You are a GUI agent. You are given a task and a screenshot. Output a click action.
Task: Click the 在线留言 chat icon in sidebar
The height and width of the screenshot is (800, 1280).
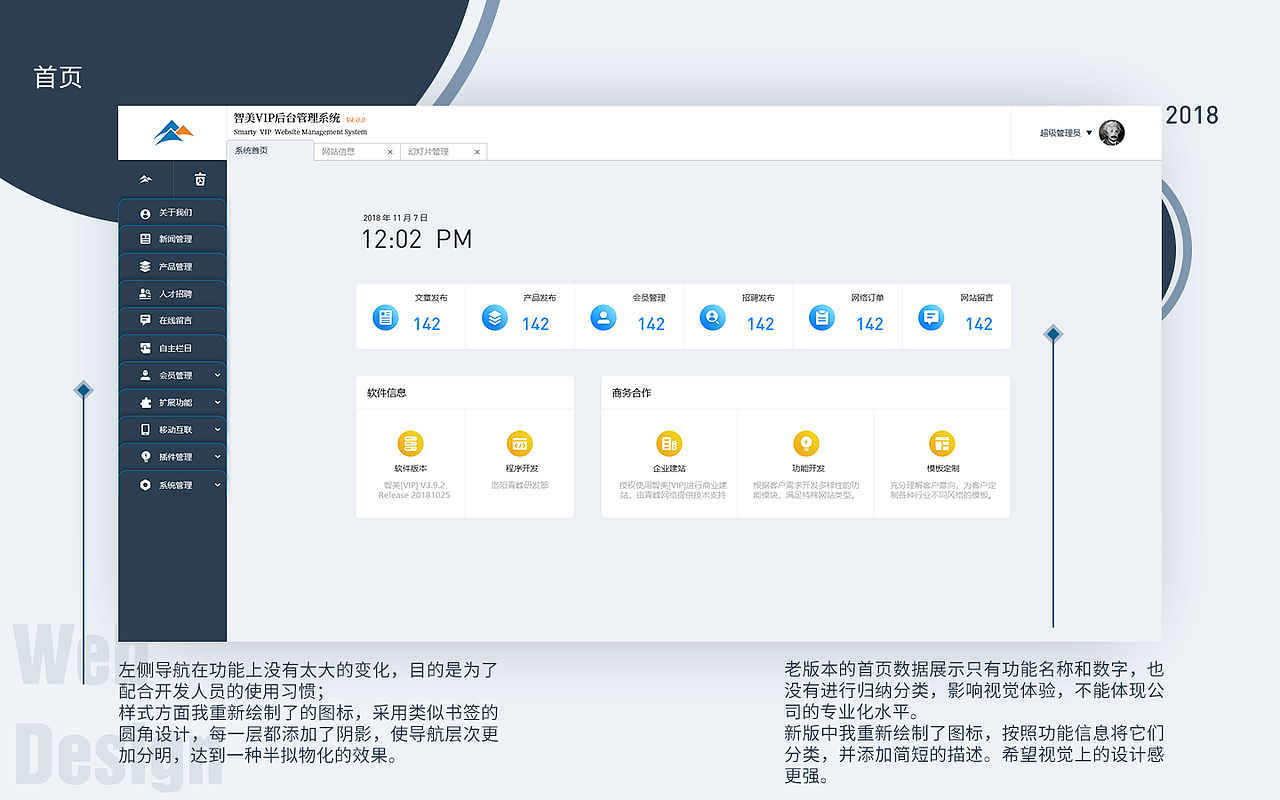click(x=145, y=321)
